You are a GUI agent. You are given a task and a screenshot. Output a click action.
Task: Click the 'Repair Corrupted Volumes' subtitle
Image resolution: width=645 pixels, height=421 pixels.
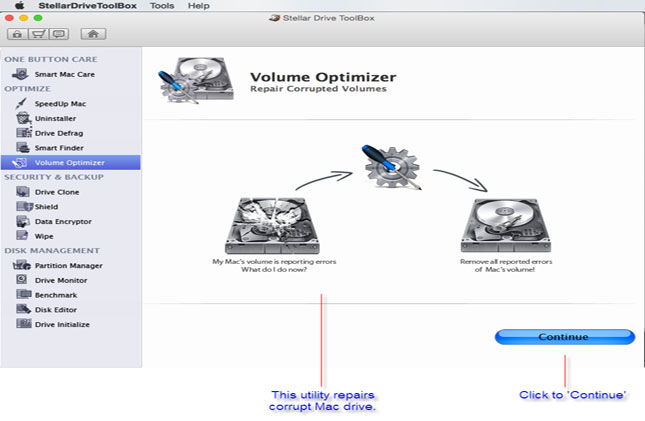[318, 89]
